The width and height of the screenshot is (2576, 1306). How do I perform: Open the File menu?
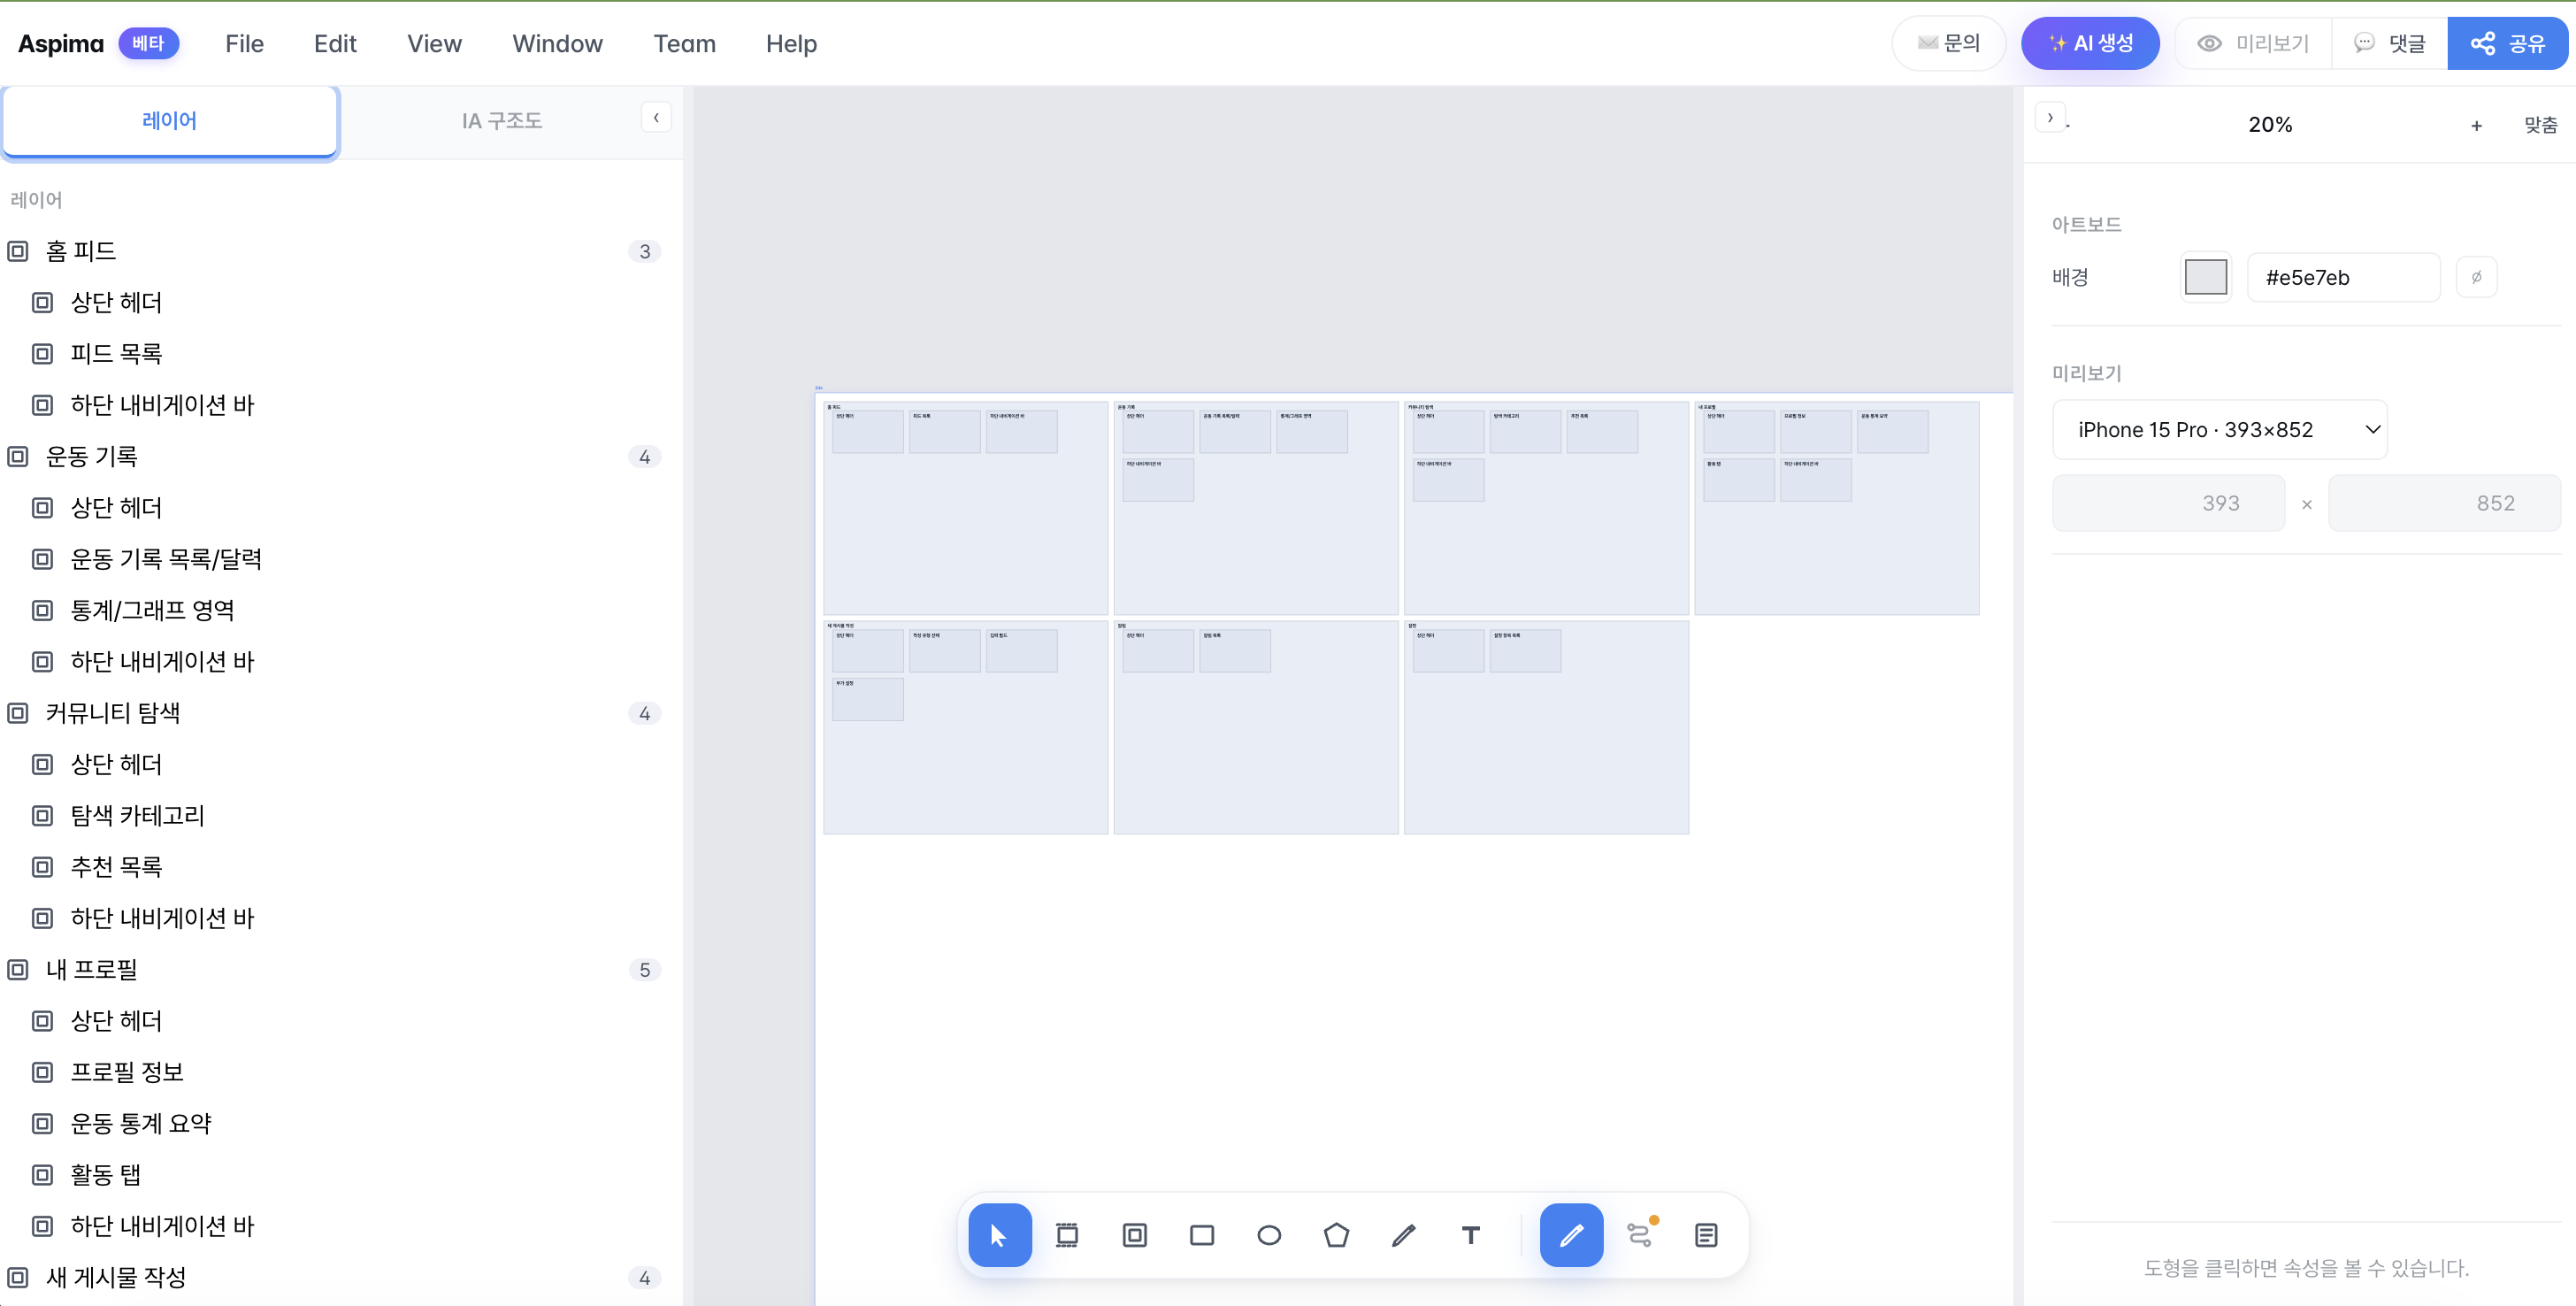(x=244, y=43)
